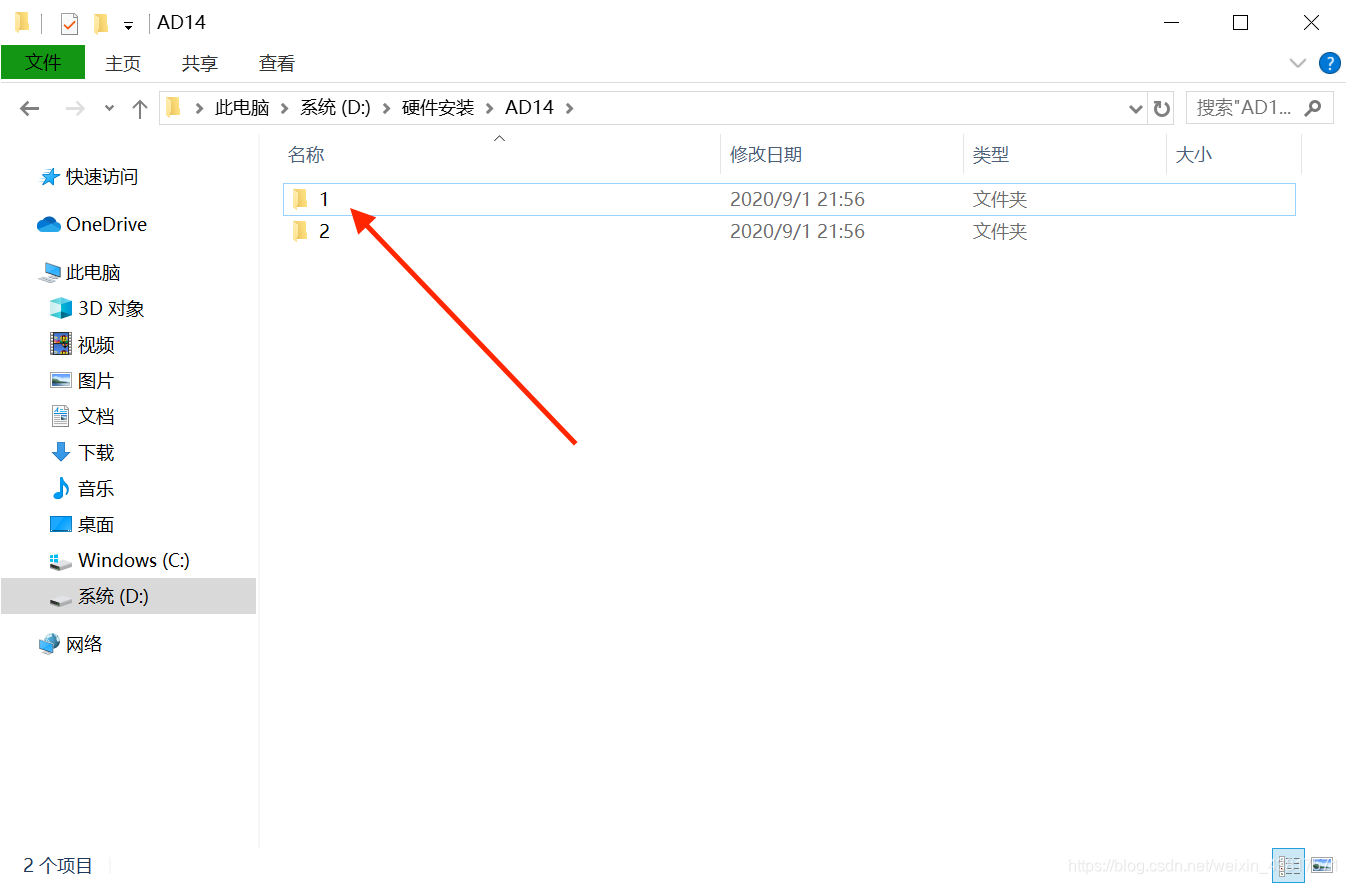
Task: Click the Back navigation arrow
Action: [28, 107]
